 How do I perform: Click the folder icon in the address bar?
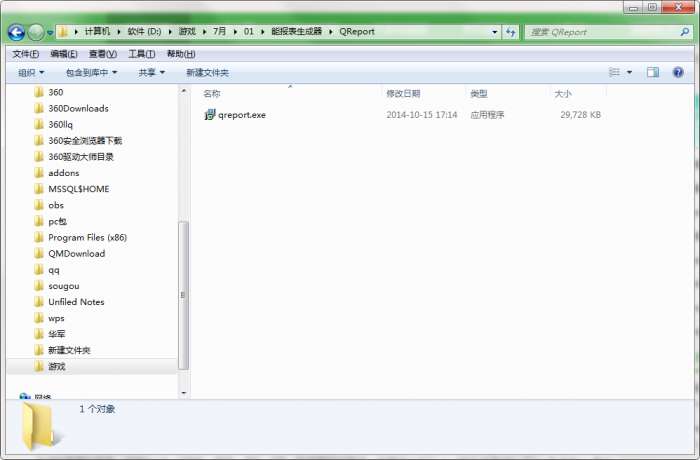[x=63, y=32]
